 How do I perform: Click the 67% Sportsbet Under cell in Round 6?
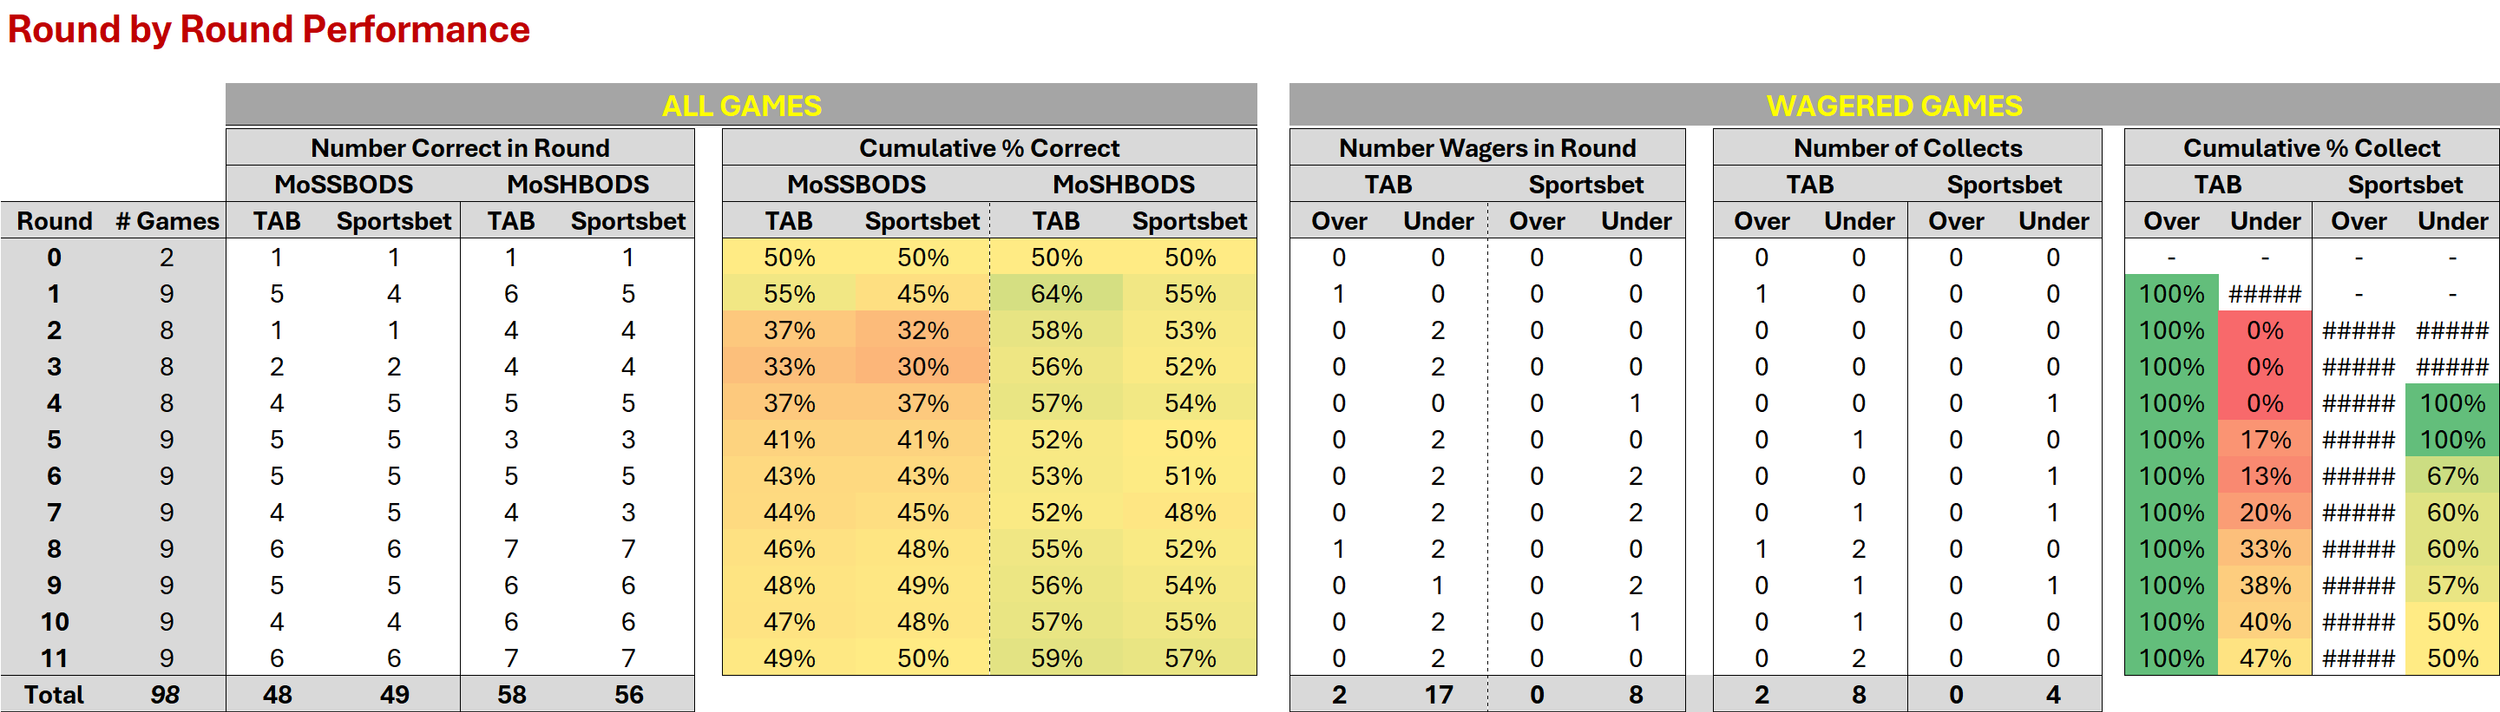click(2452, 476)
